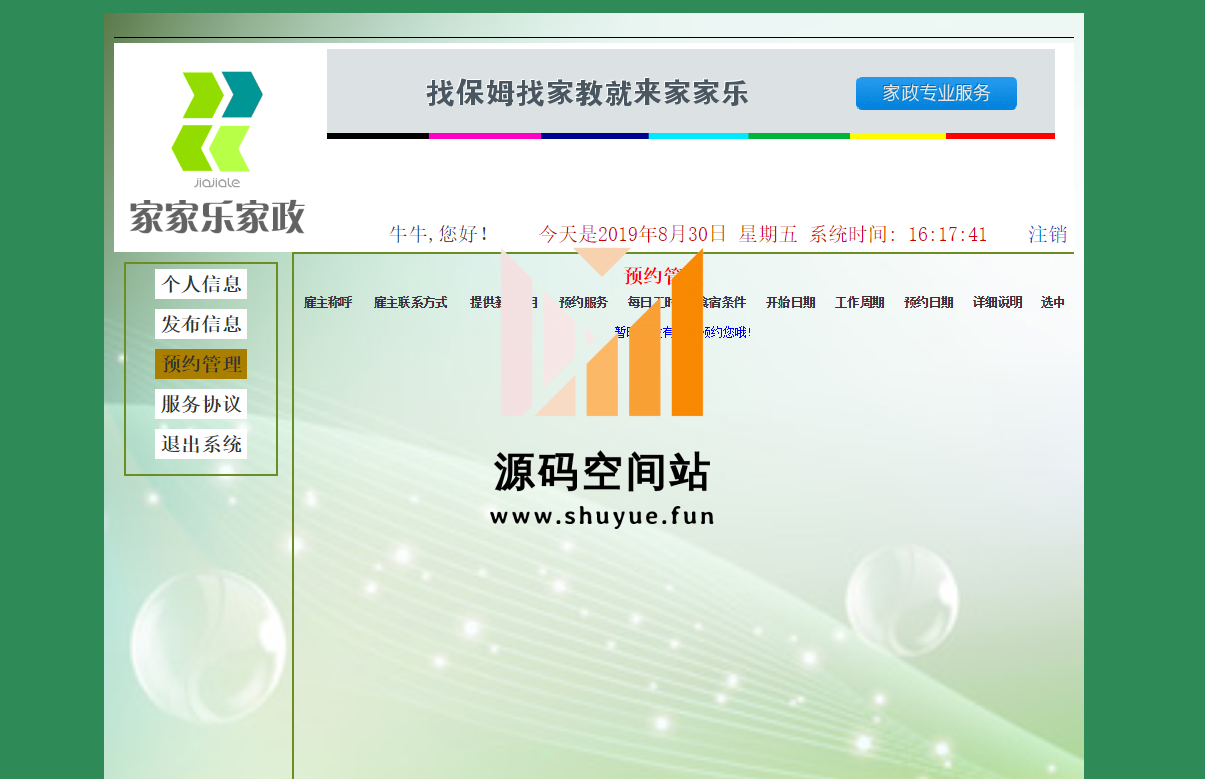
Task: Click the 家家乐家政 green arrow logo
Action: [x=216, y=120]
